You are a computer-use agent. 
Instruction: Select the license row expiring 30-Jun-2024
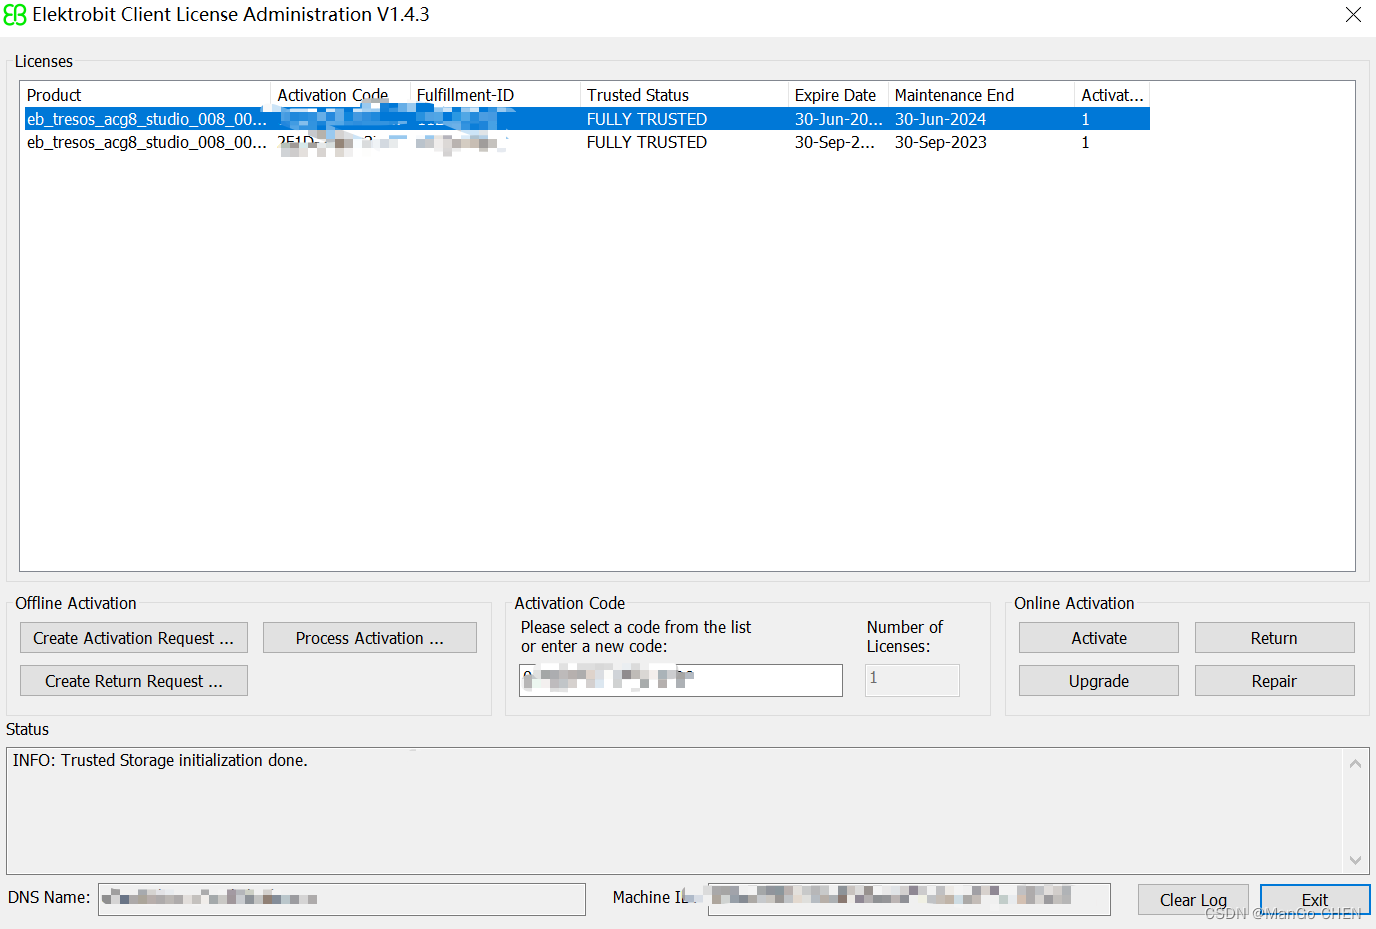click(587, 119)
